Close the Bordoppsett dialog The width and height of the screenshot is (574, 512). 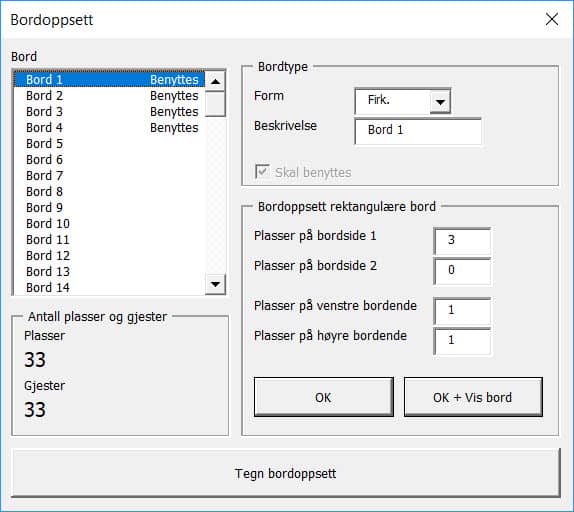click(x=552, y=19)
